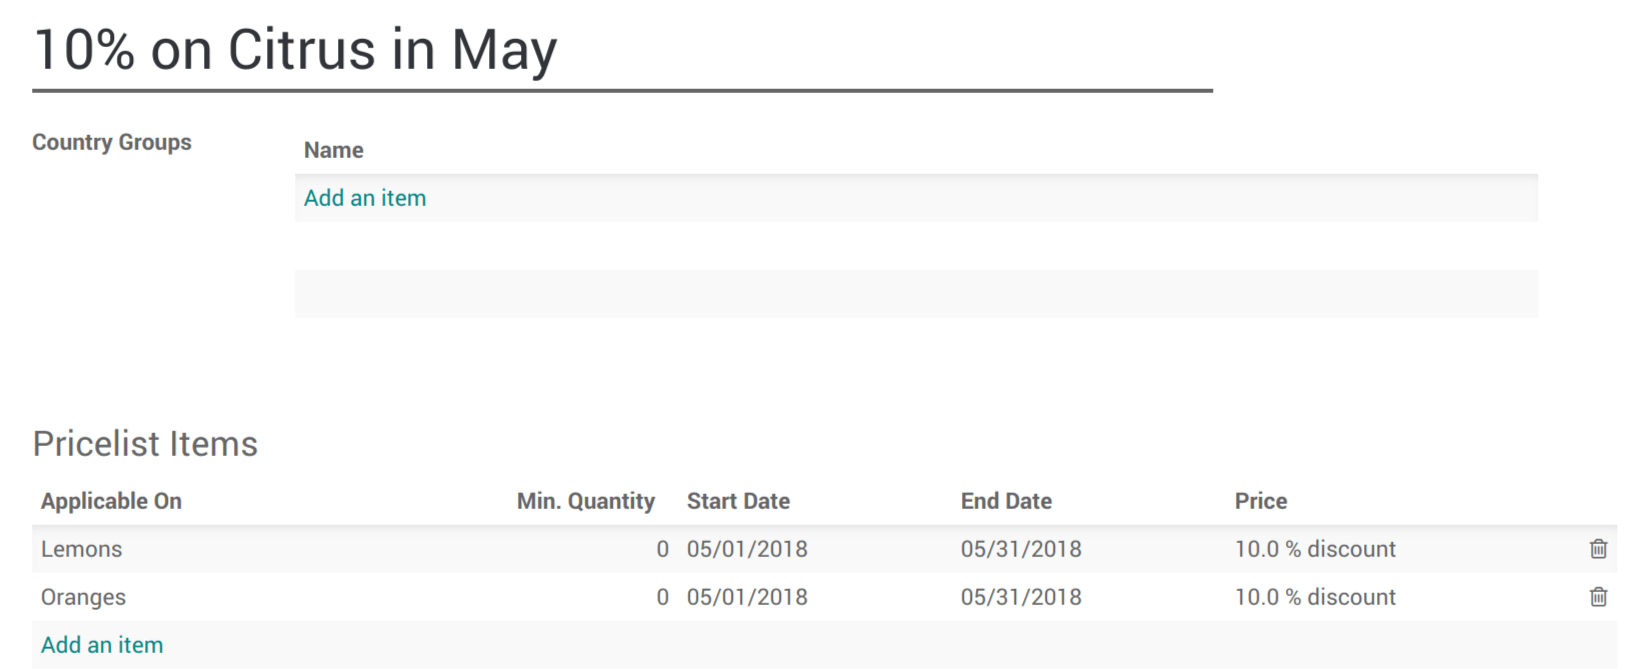1643x670 pixels.
Task: Edit the 10.0 % discount price for Oranges
Action: tap(1315, 597)
